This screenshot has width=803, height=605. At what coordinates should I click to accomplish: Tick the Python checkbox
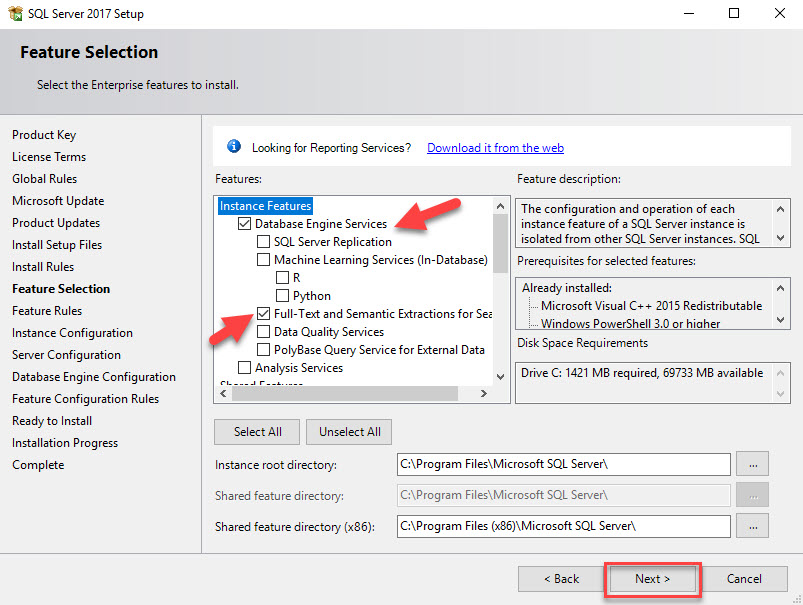(282, 296)
